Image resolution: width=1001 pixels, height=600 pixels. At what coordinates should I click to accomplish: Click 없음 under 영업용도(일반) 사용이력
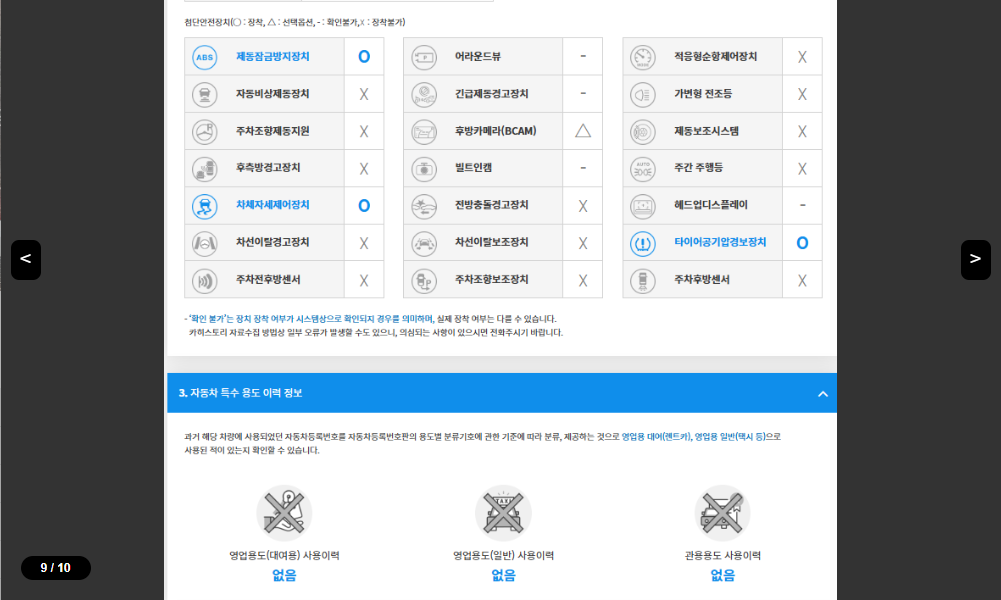503,575
